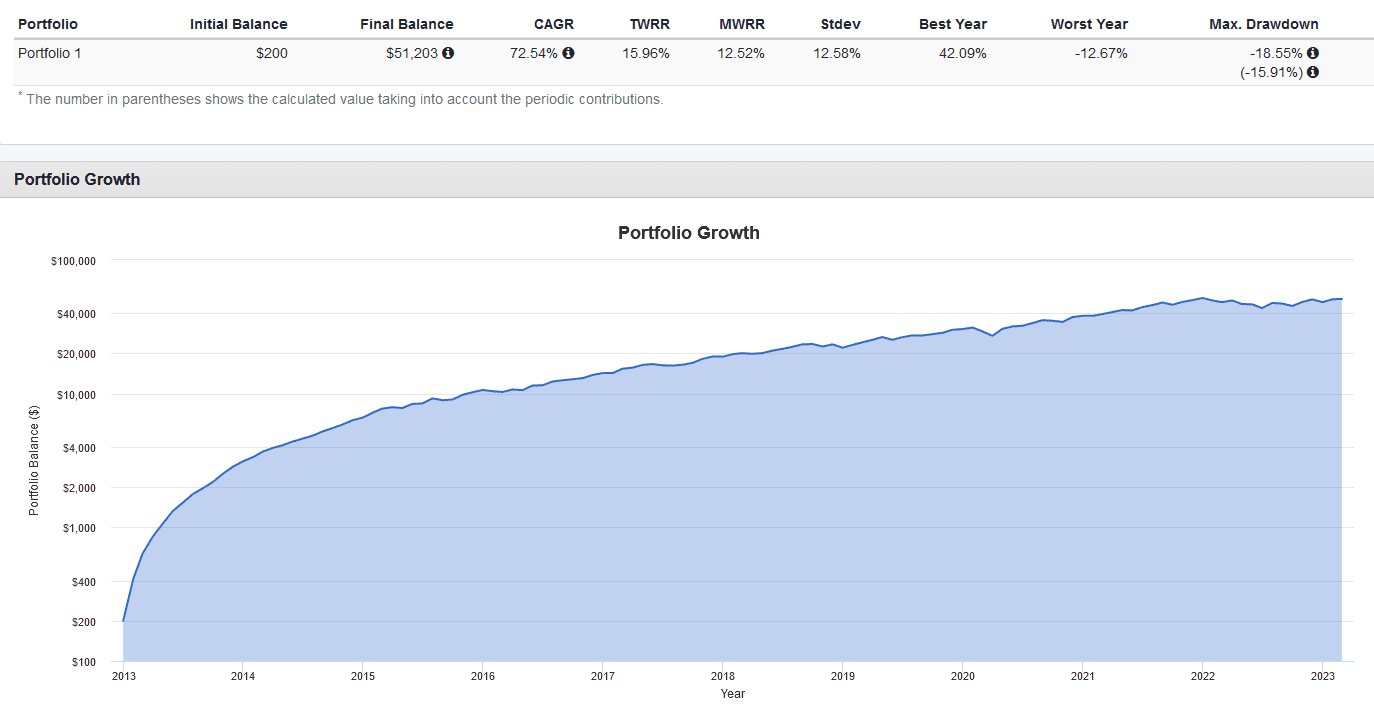Click the $100,000 label on the y-axis
This screenshot has width=1374, height=710.
click(72, 260)
